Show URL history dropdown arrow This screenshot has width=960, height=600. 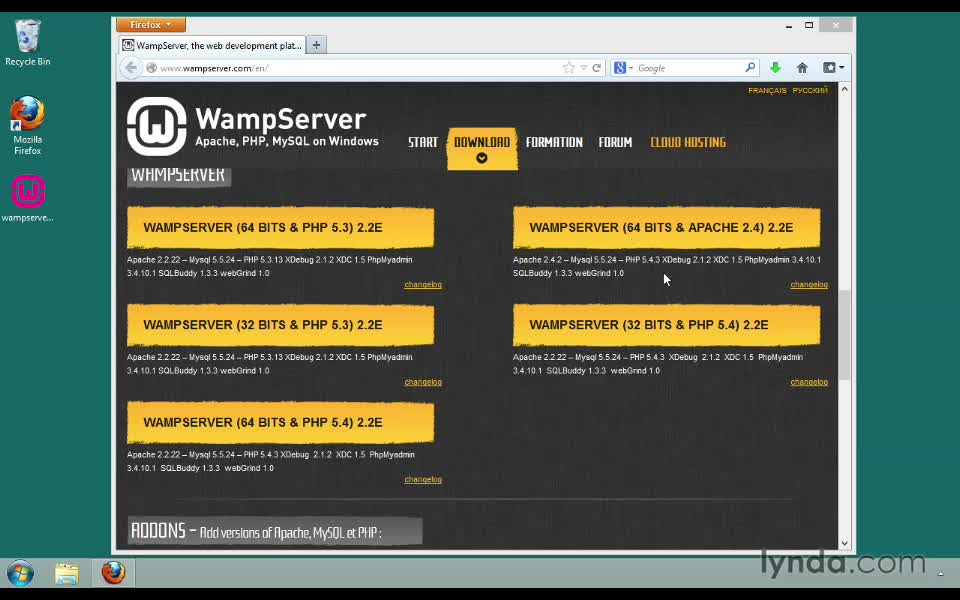(583, 68)
